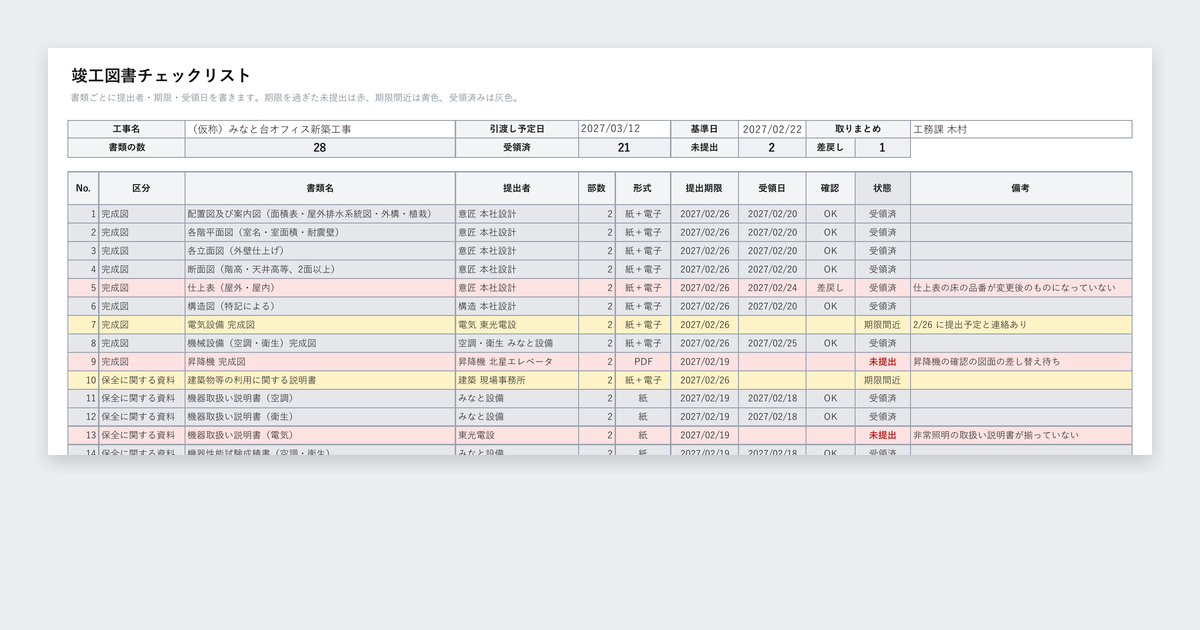The image size is (1200, 630).
Task: Select reference date cell 2027/02/22
Action: coord(772,129)
